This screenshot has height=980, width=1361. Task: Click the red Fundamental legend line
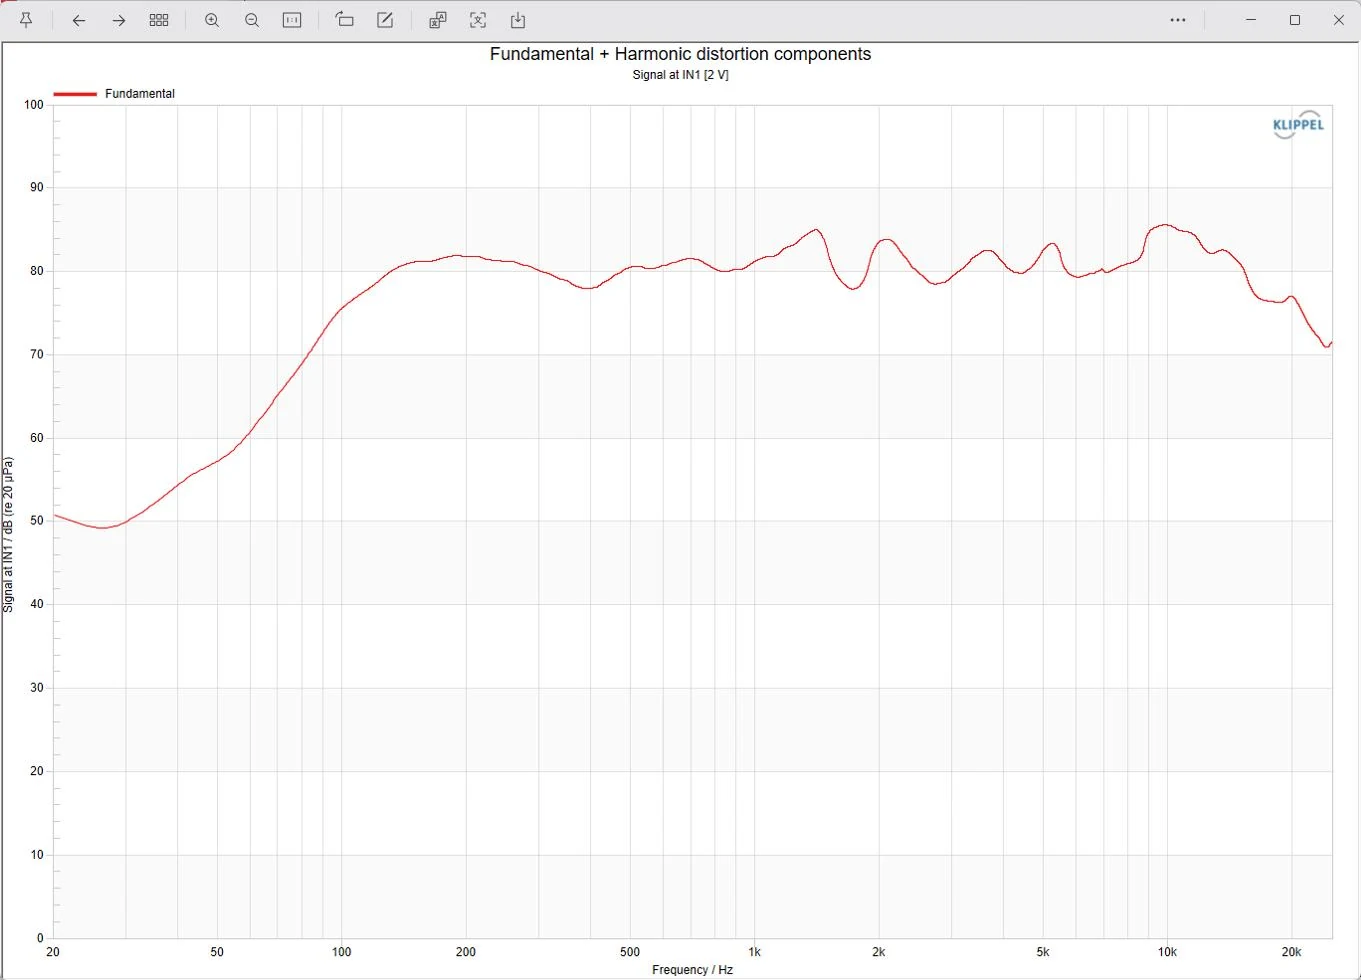pos(75,94)
